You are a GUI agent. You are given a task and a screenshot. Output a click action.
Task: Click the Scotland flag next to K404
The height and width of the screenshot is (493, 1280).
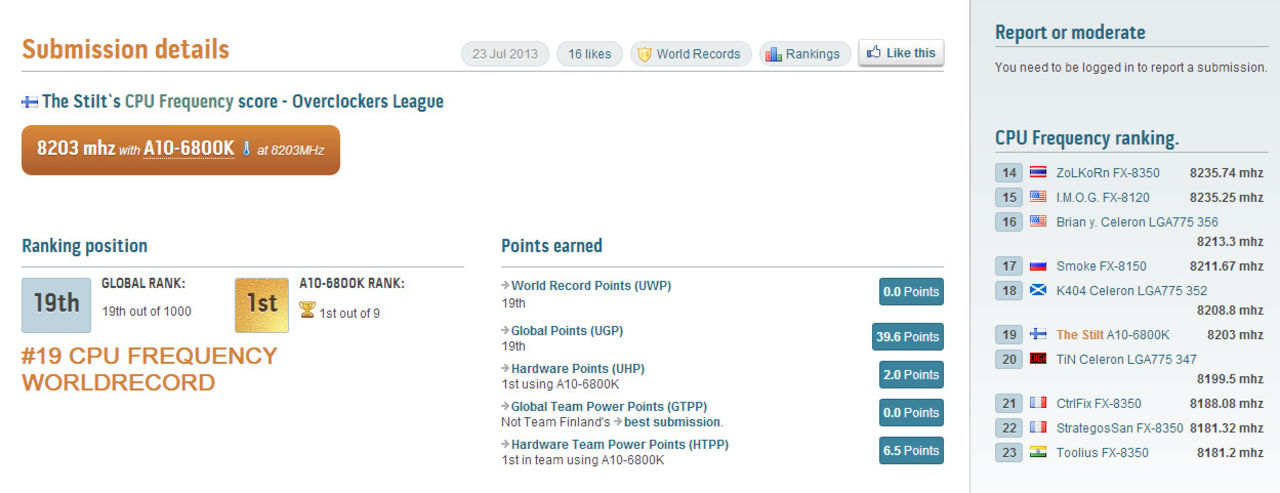coord(1038,291)
